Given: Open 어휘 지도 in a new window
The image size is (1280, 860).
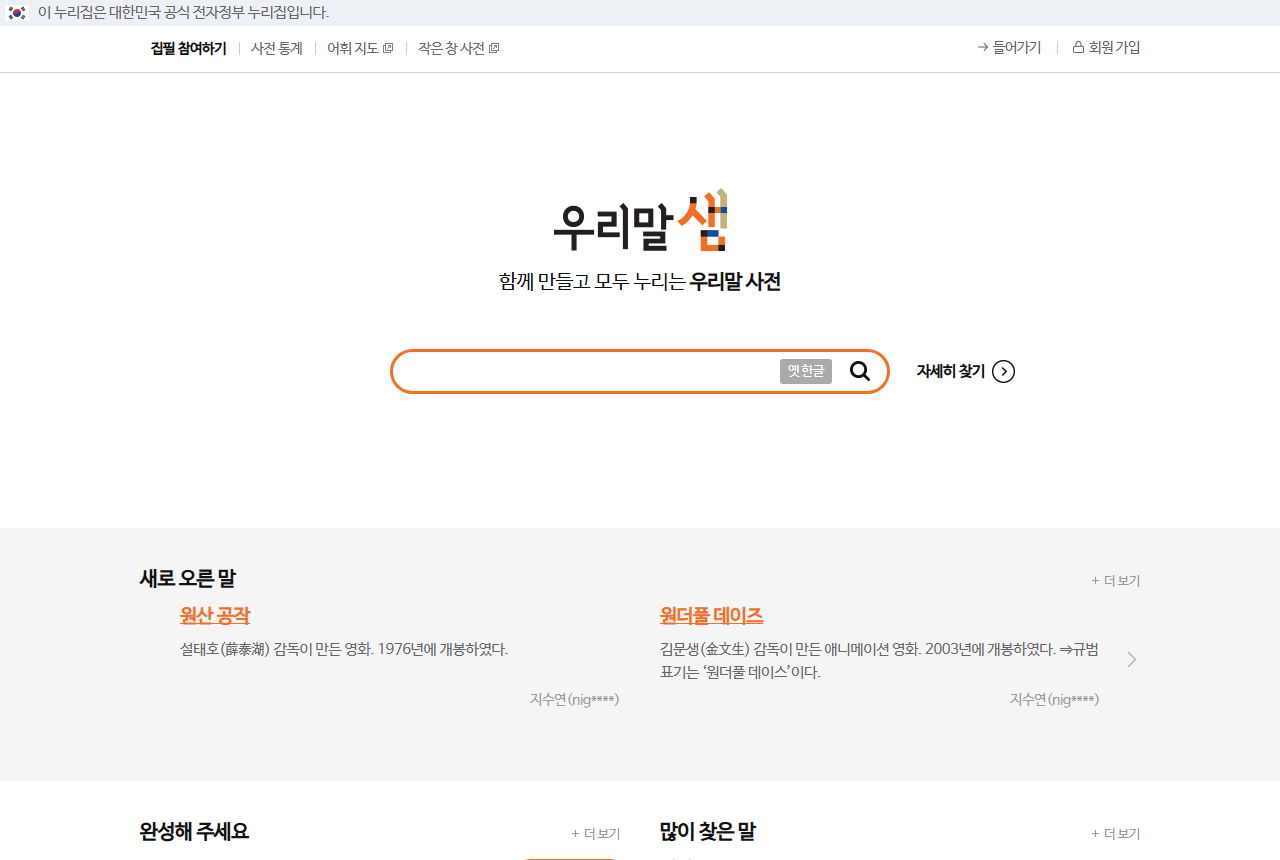Looking at the screenshot, I should click(360, 48).
